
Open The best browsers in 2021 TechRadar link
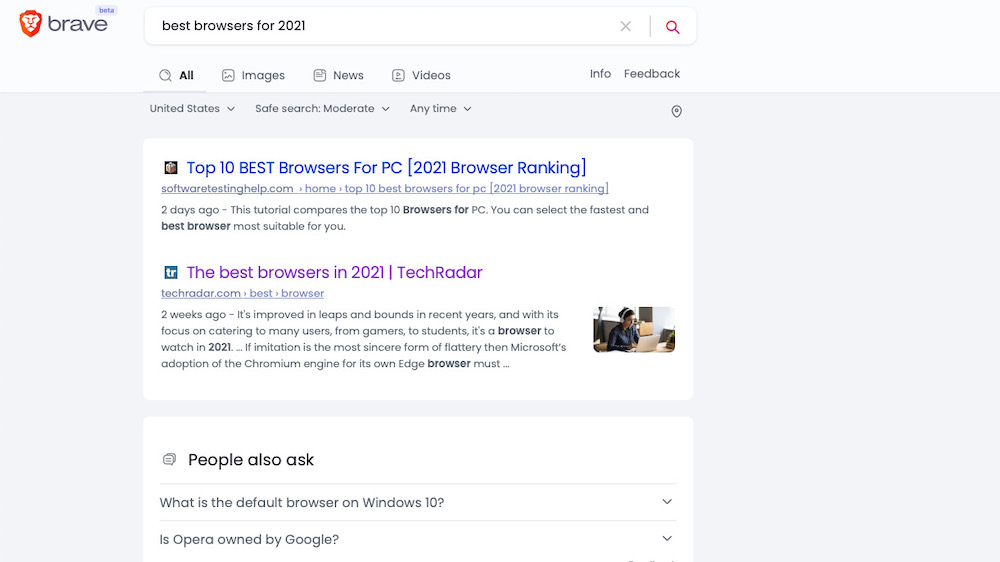coord(334,272)
